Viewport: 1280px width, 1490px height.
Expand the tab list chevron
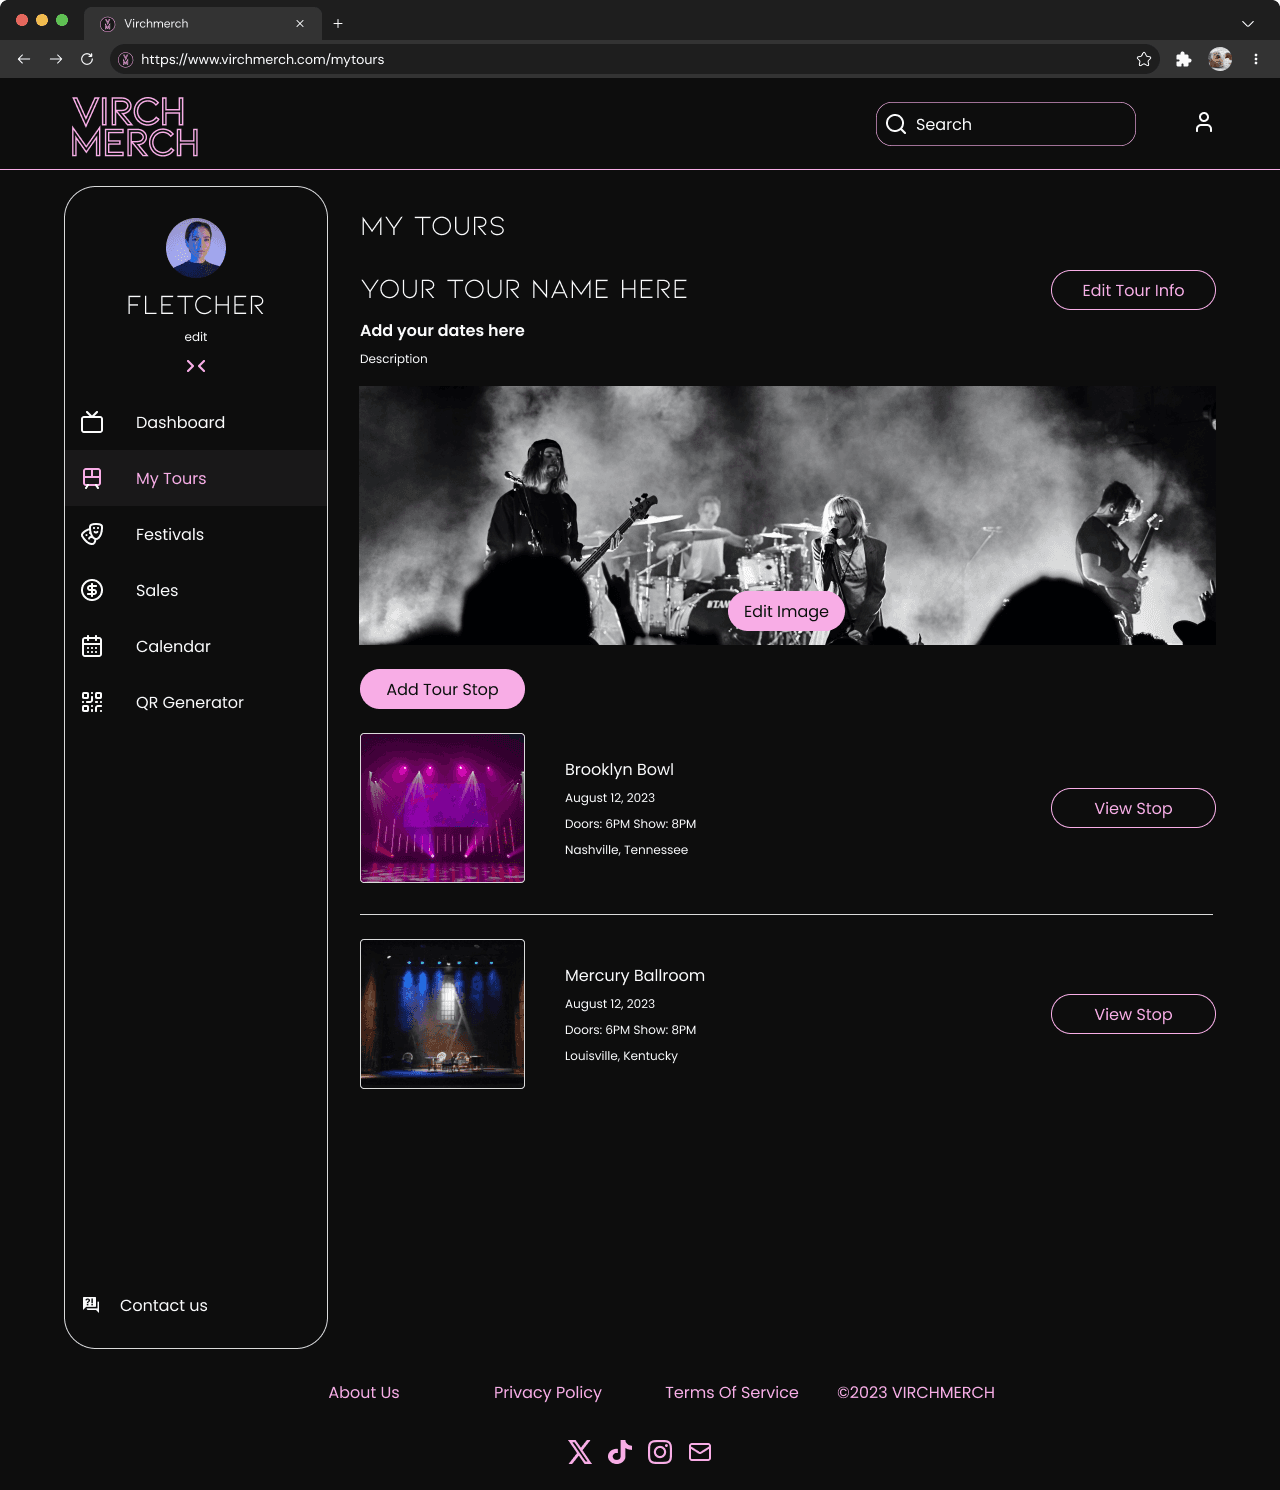(x=1248, y=23)
